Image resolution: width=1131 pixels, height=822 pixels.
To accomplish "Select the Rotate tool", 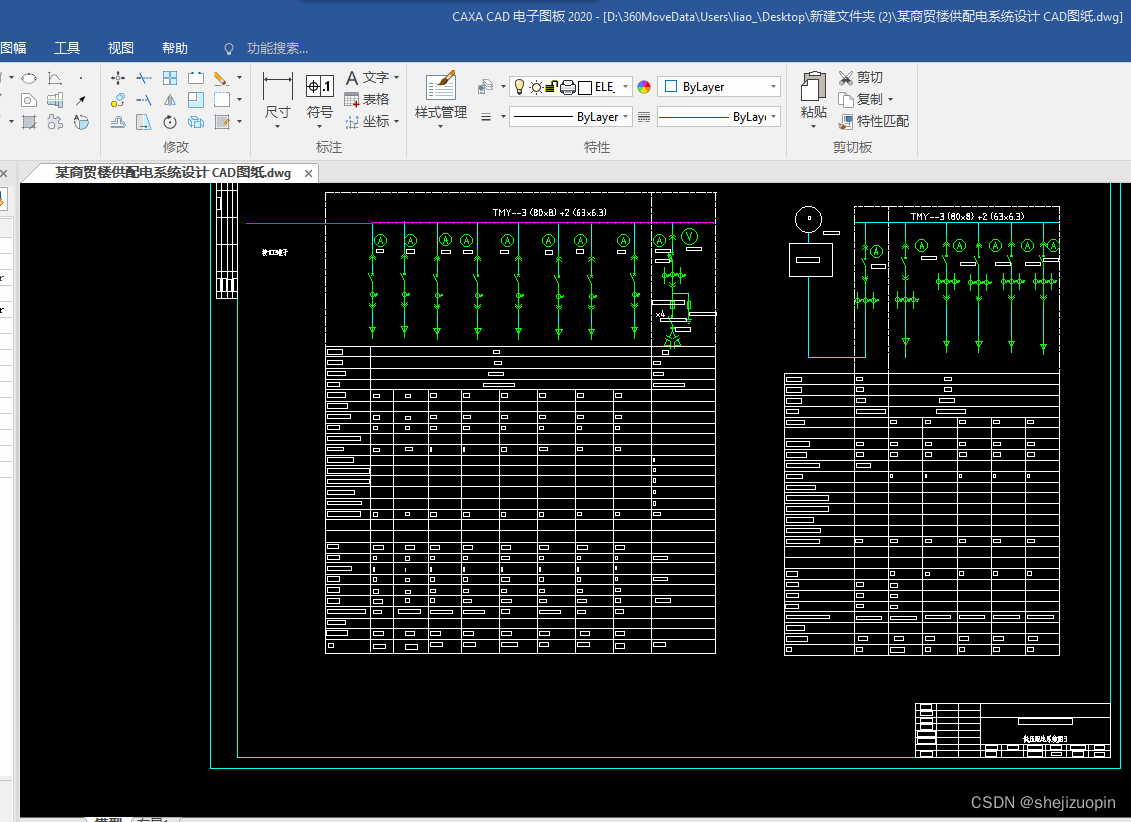I will (170, 122).
